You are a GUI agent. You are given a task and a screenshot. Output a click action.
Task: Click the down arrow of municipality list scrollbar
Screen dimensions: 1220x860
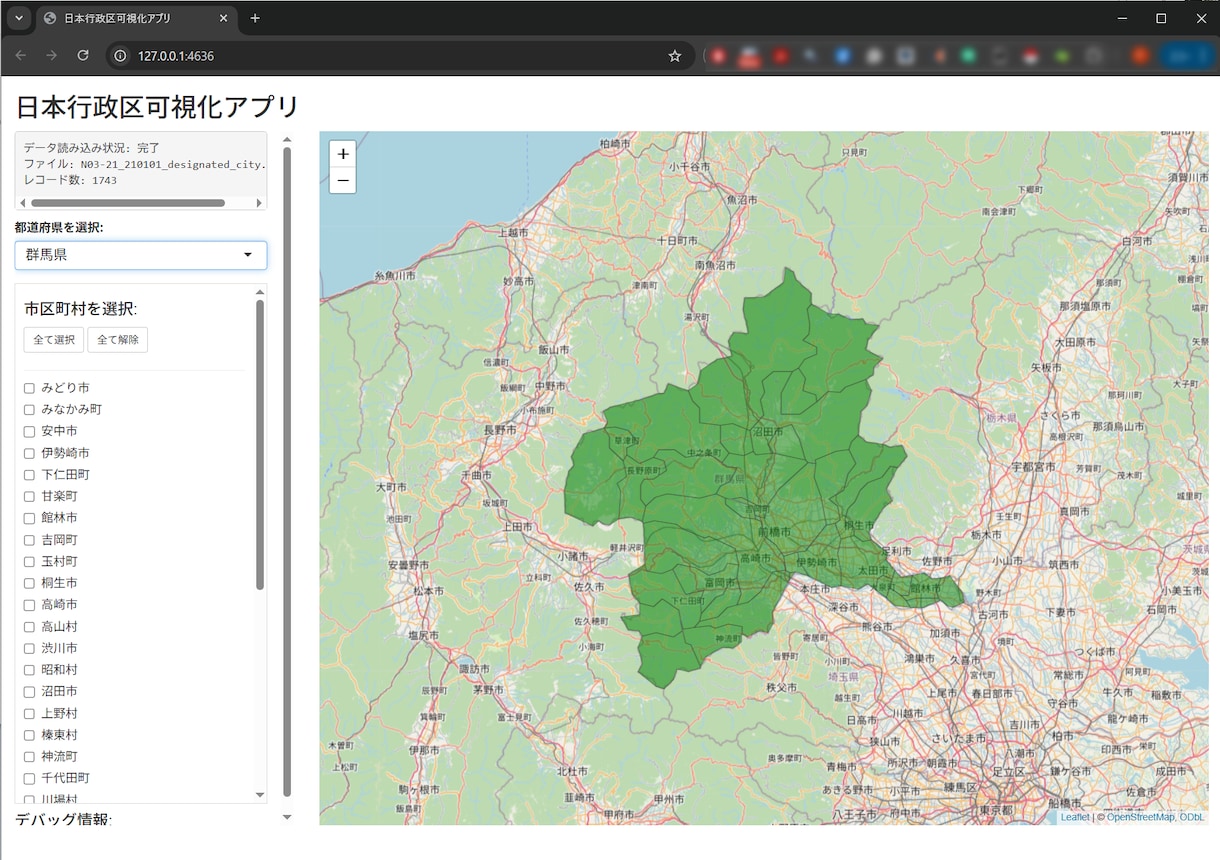coord(260,795)
